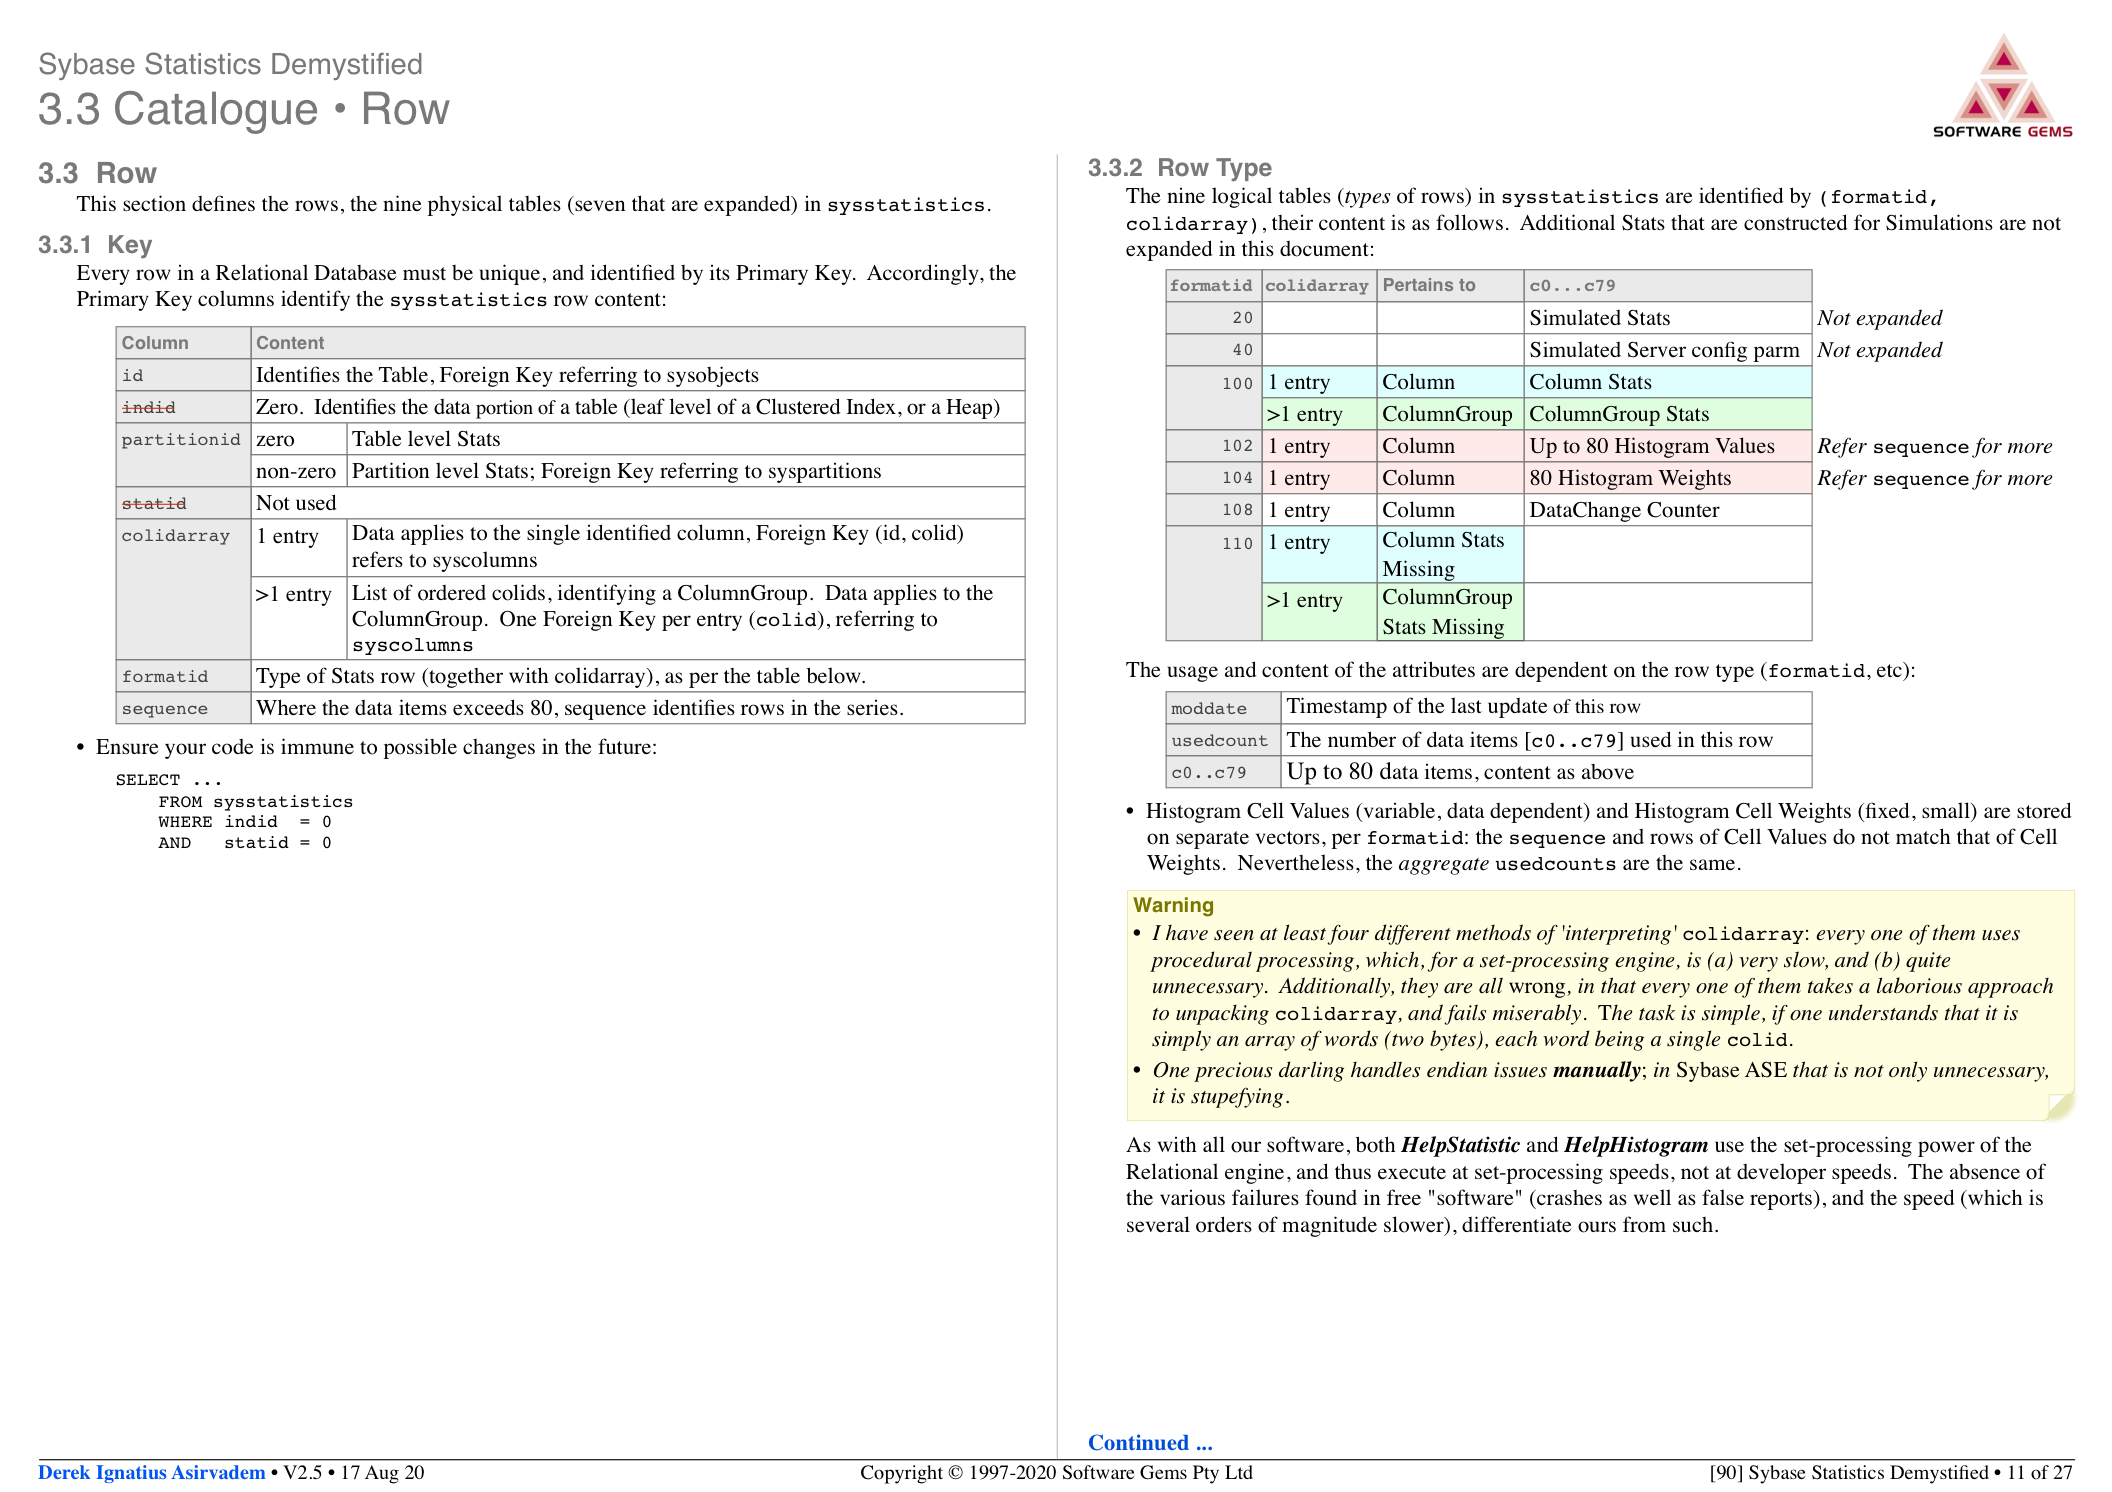This screenshot has width=2112, height=1492.
Task: Click the "colidarray" column header
Action: 1318,285
